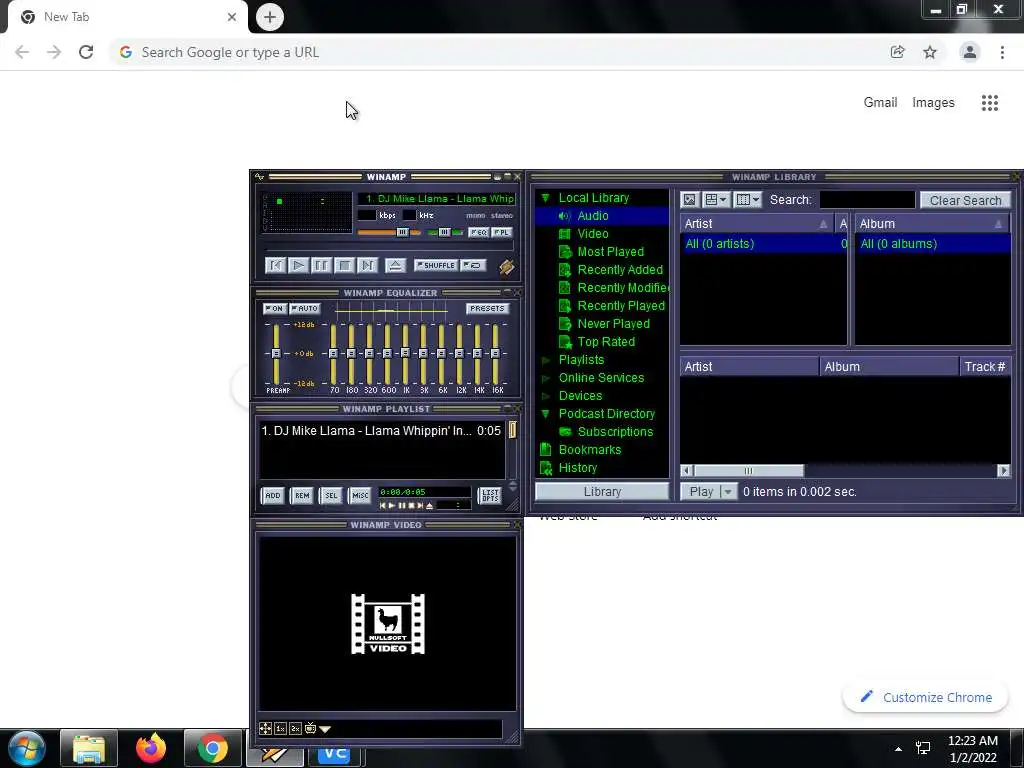Viewport: 1024px width, 768px height.
Task: Click the Winamp lightning bolt logo icon
Action: [507, 266]
